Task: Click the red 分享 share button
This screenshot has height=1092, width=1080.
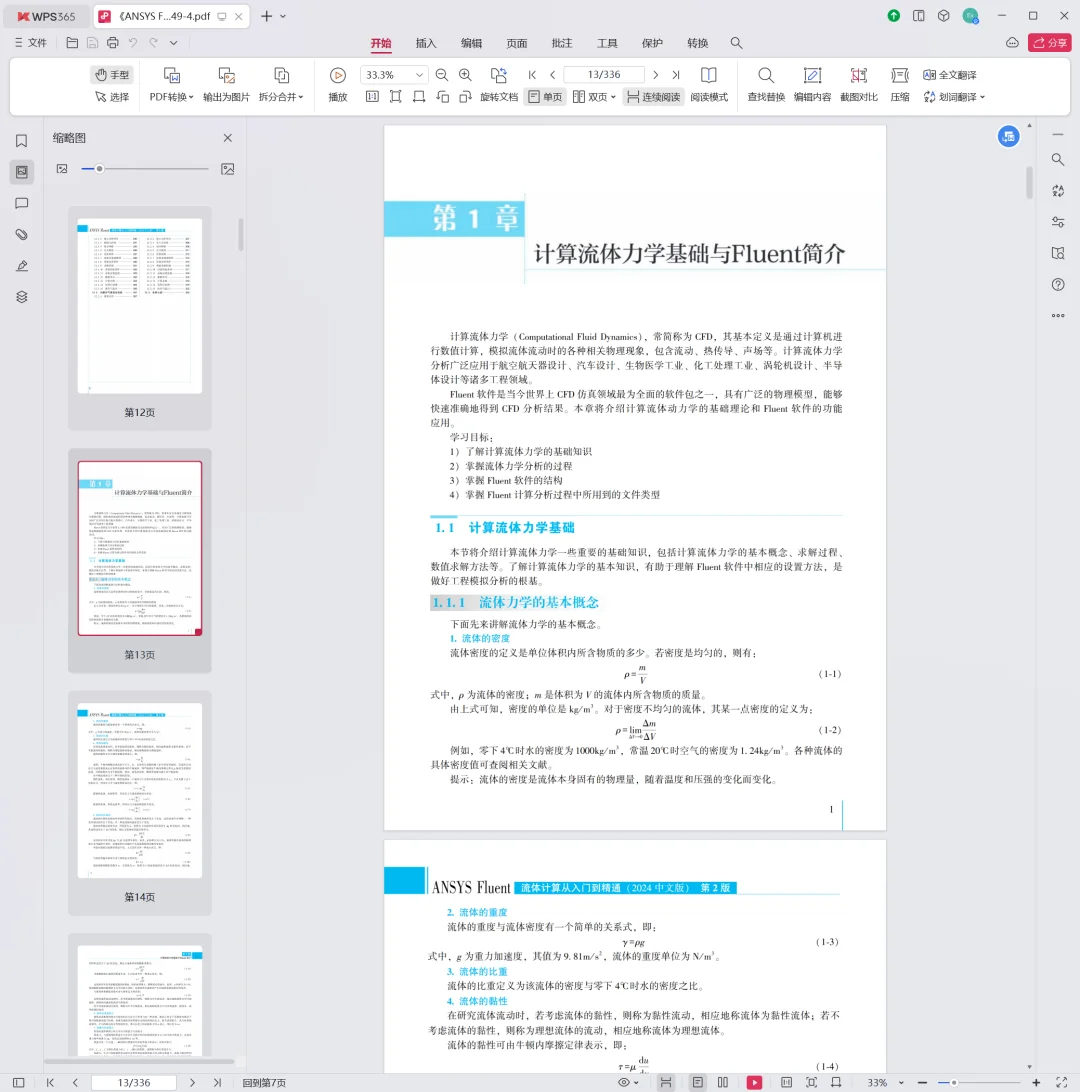Action: [1049, 43]
